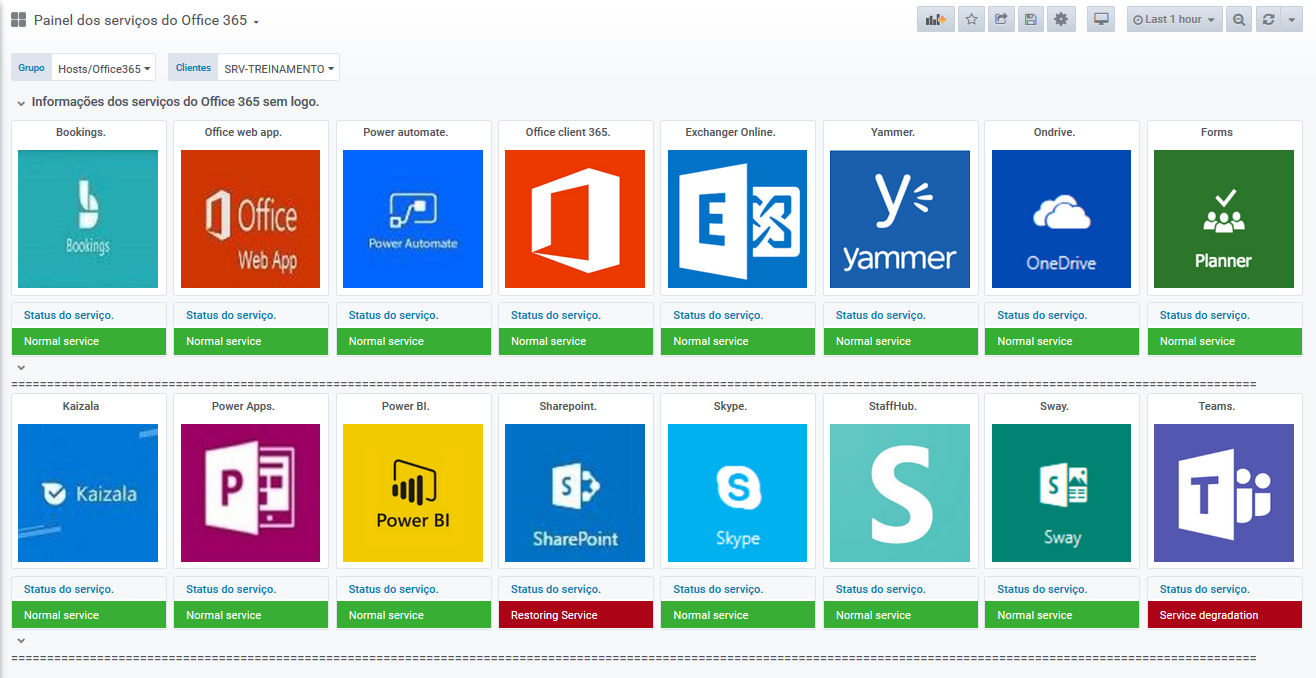
Task: Click the Yammer logo tile
Action: click(x=900, y=219)
